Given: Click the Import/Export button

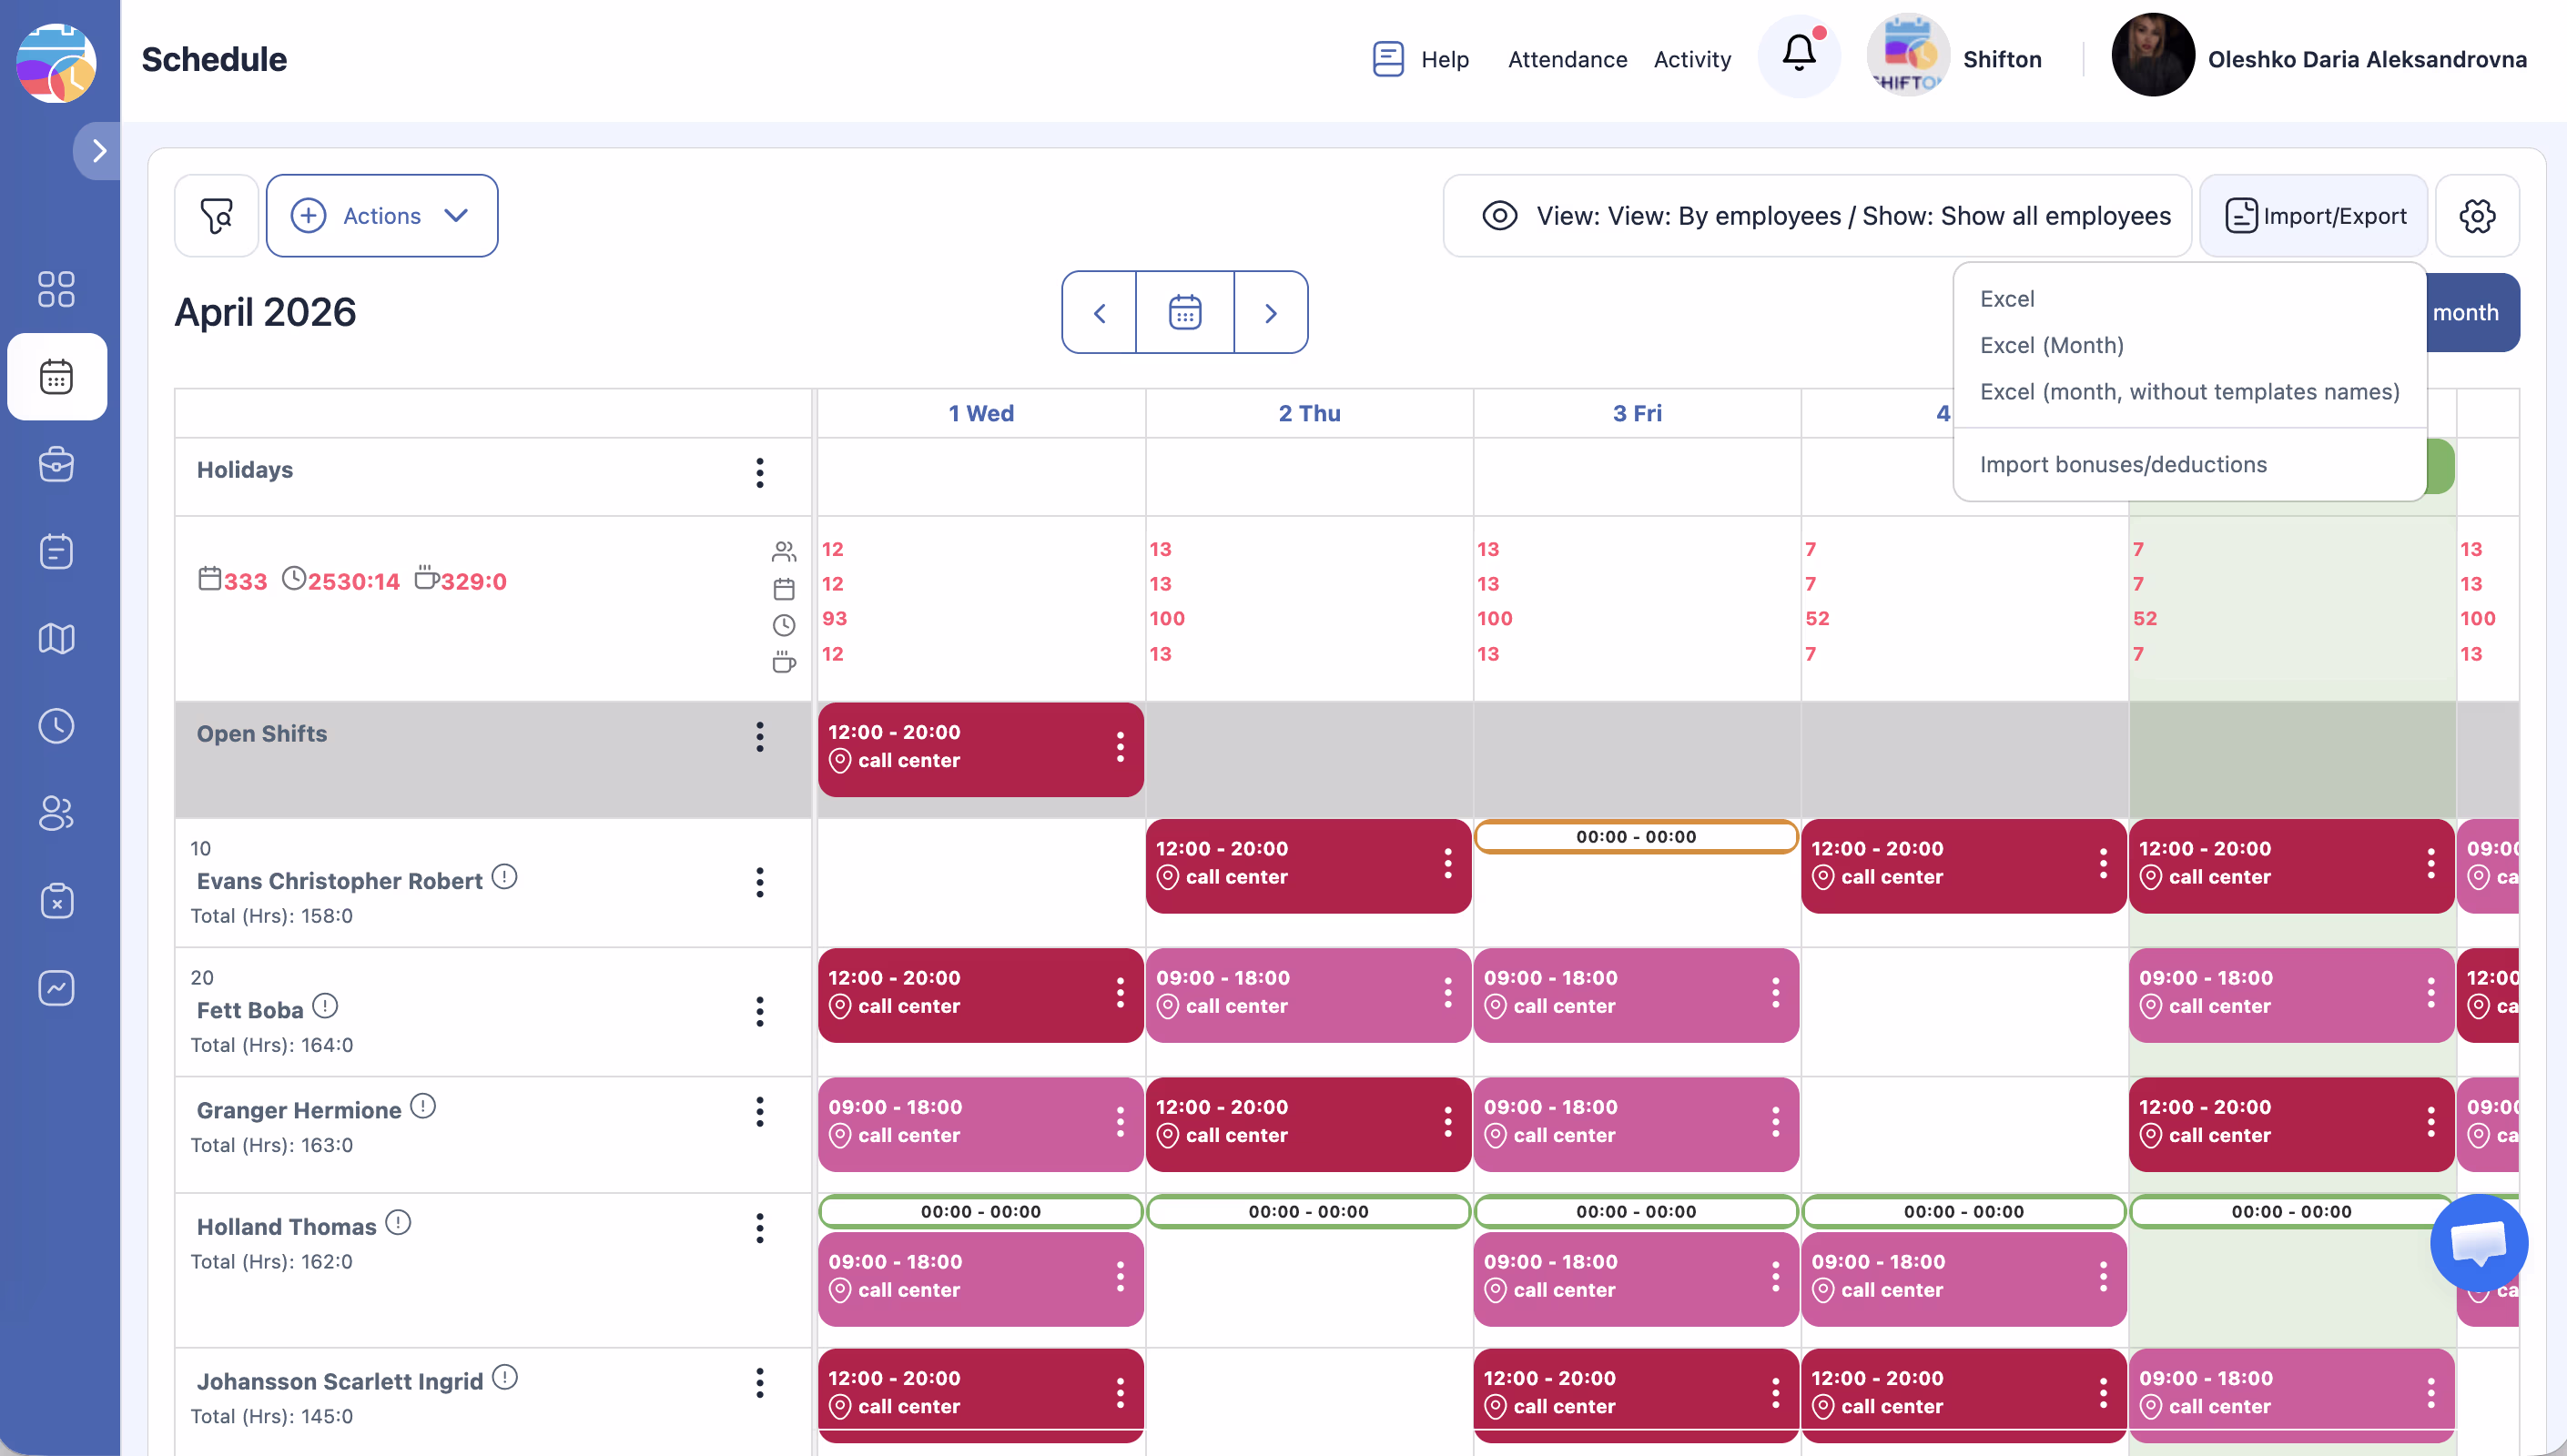Looking at the screenshot, I should coord(2314,216).
